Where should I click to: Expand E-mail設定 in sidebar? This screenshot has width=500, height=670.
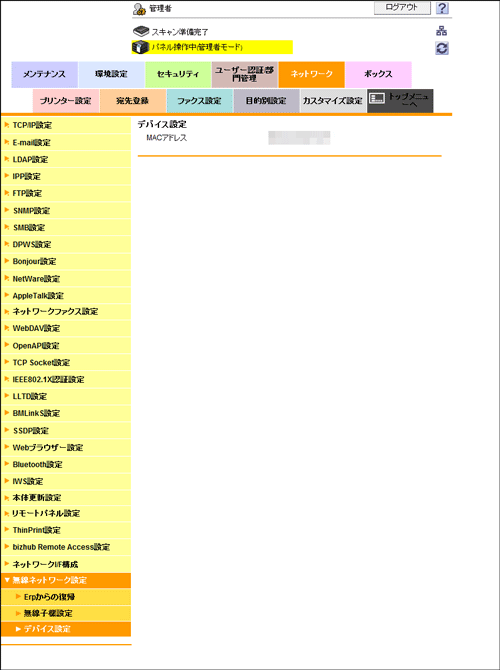[66, 143]
